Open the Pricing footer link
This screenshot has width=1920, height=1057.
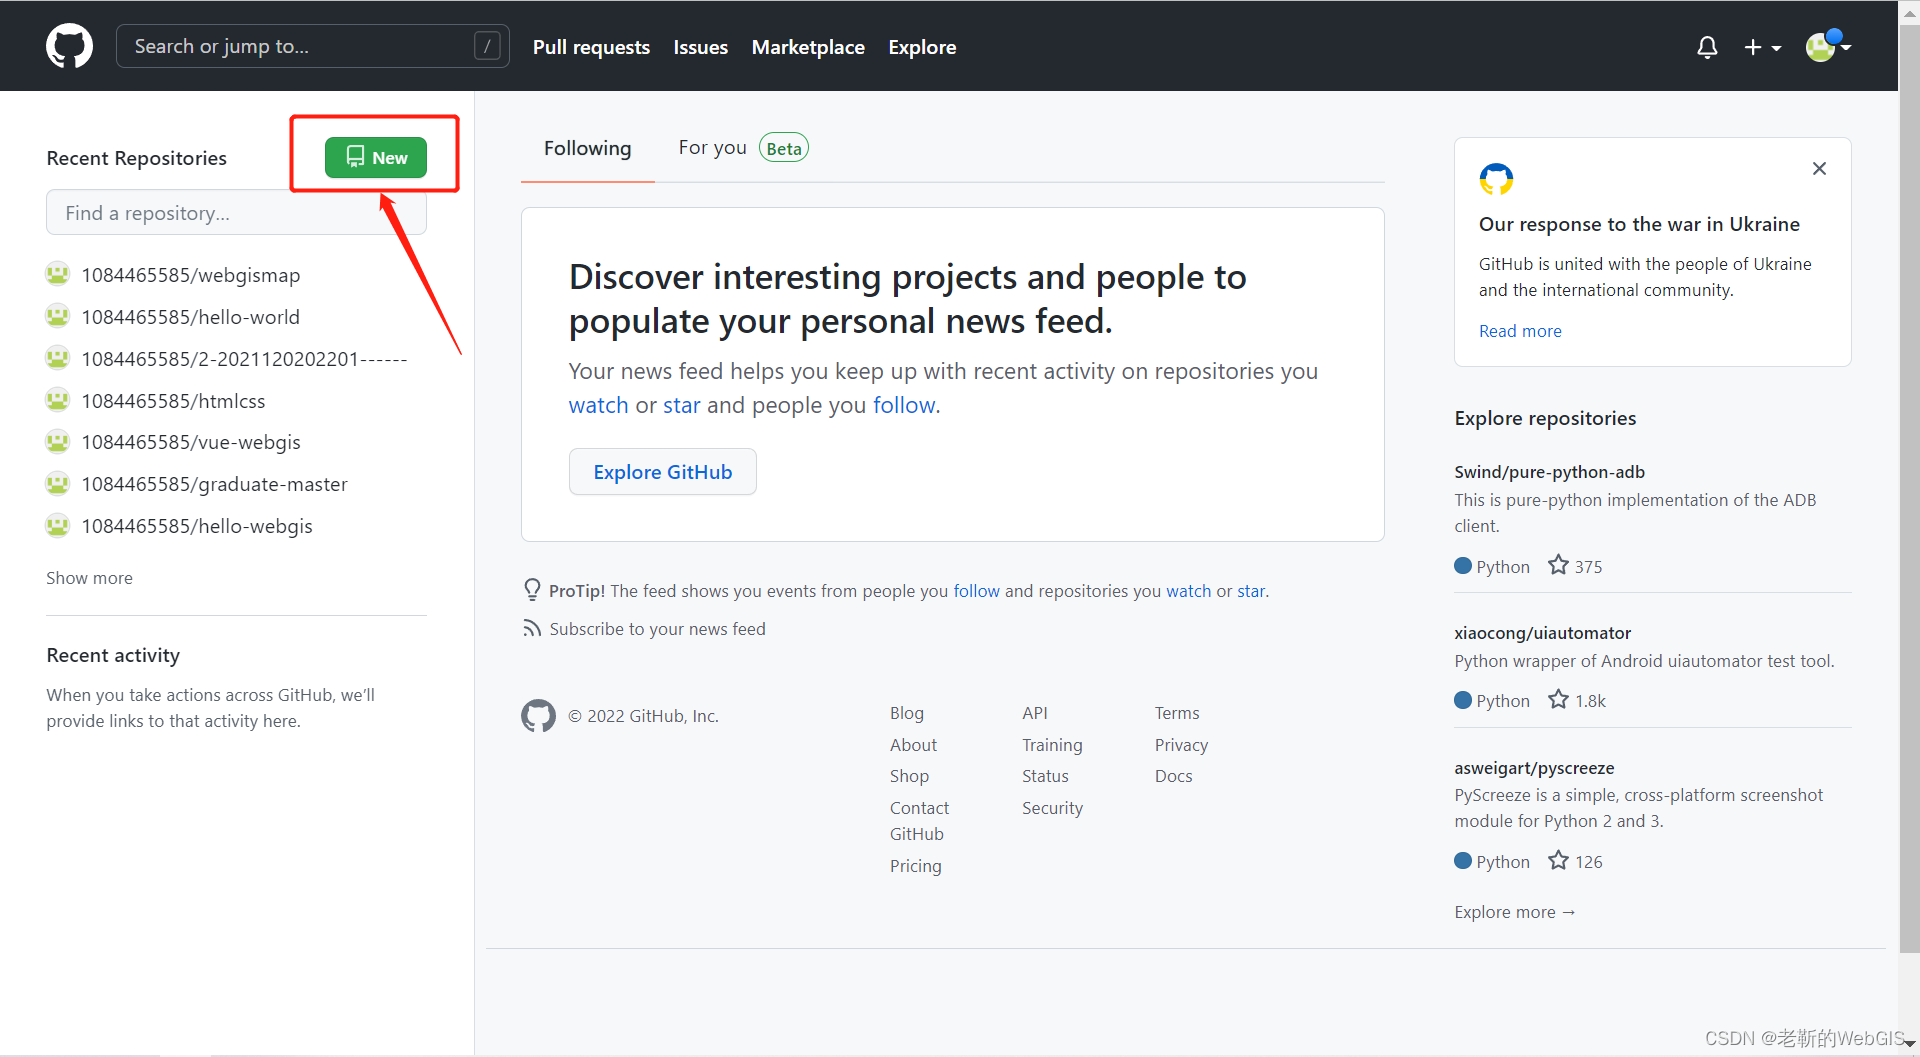coord(915,866)
